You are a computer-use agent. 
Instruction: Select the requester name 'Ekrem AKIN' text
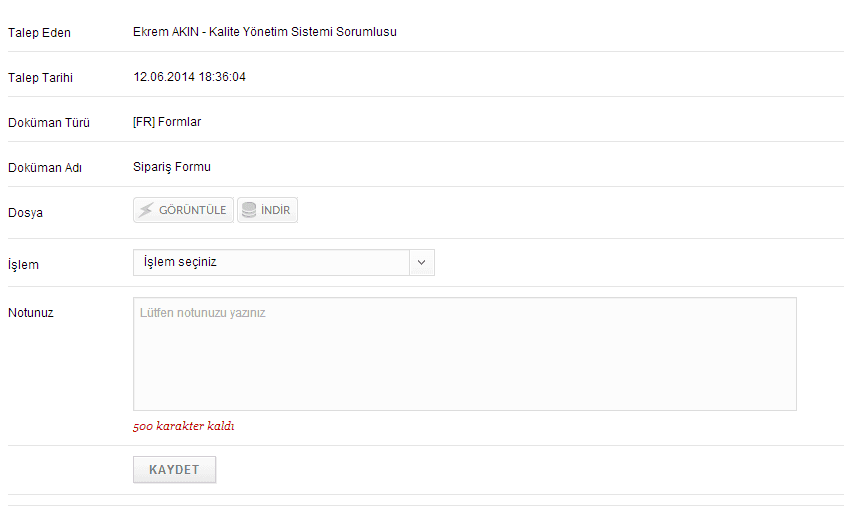[x=166, y=32]
